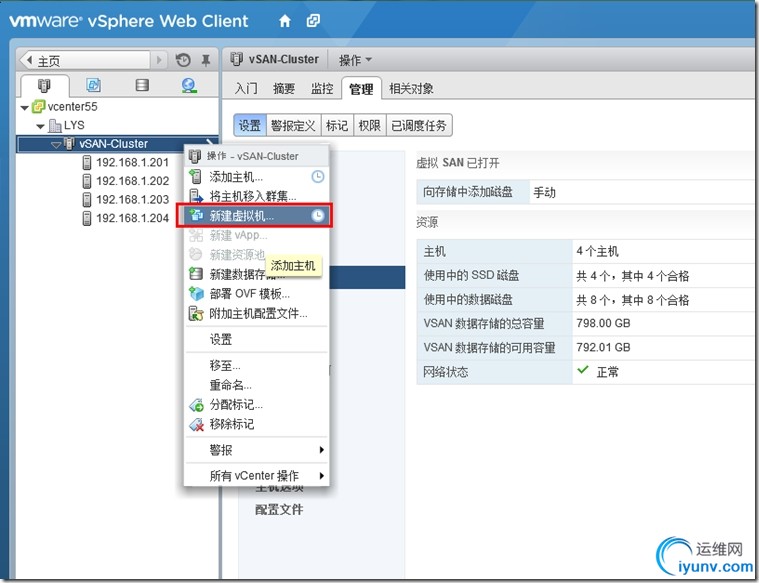759x583 pixels.
Task: Choose 附加主机配置文件 menu item
Action: [257, 314]
